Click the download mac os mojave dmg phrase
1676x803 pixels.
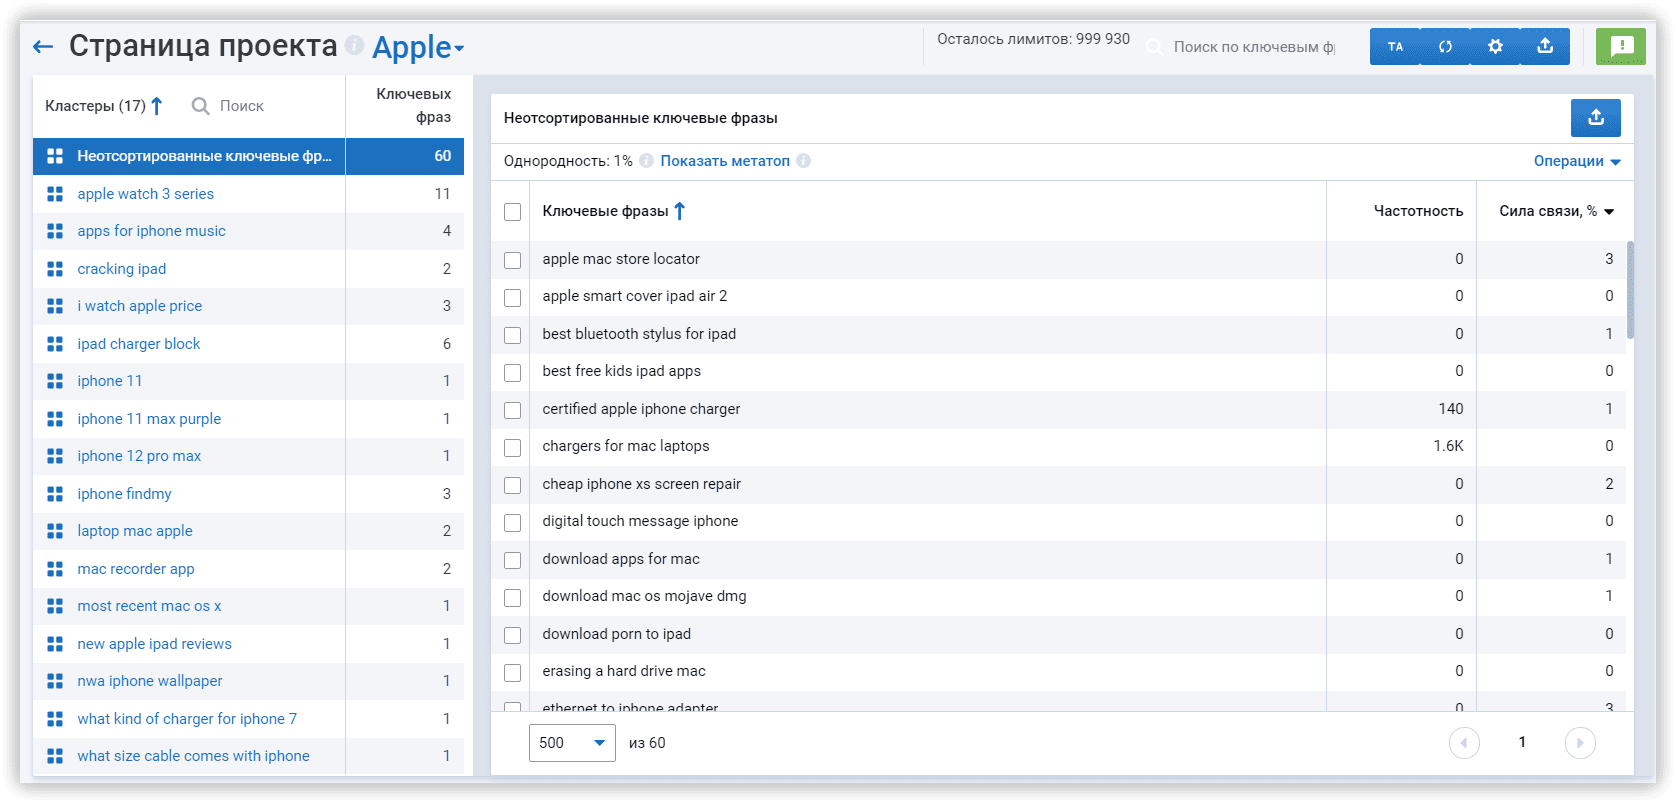tap(644, 596)
